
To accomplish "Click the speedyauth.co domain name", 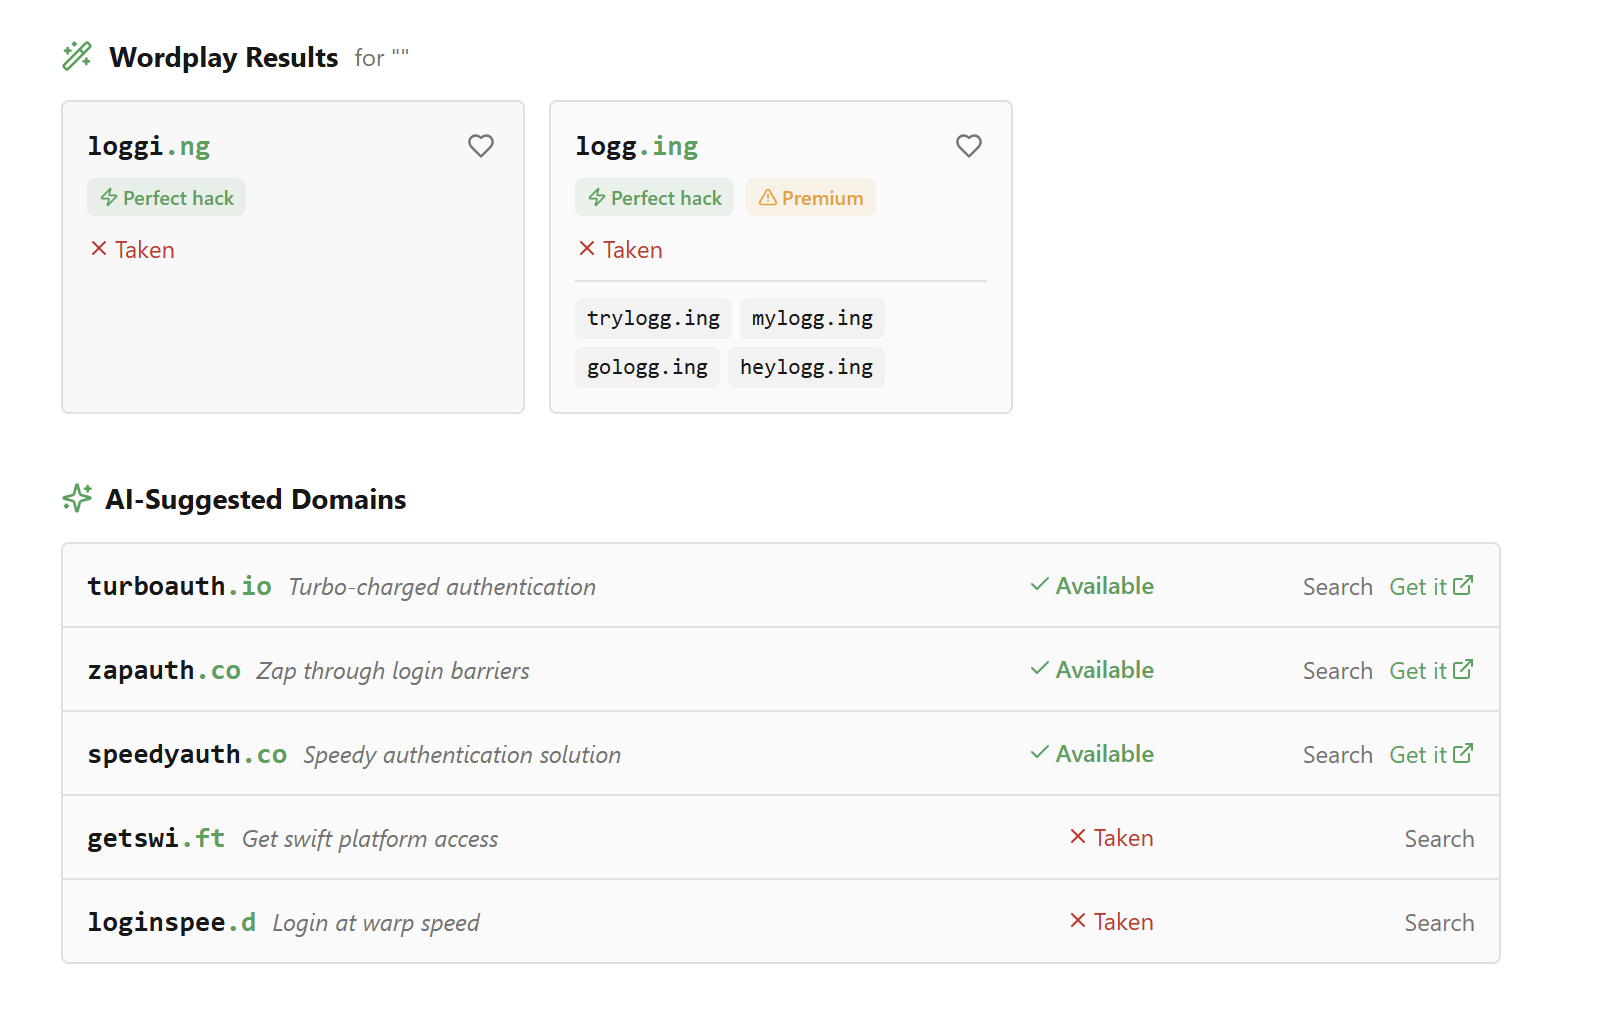I will (x=187, y=755).
